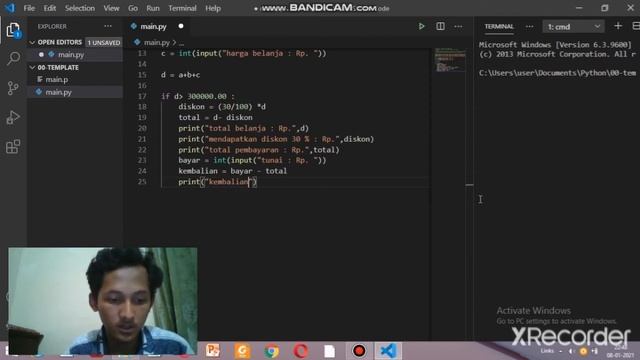Click the editor vertical scrollbar marker
Image resolution: width=640 pixels, height=360 pixels.
469,185
